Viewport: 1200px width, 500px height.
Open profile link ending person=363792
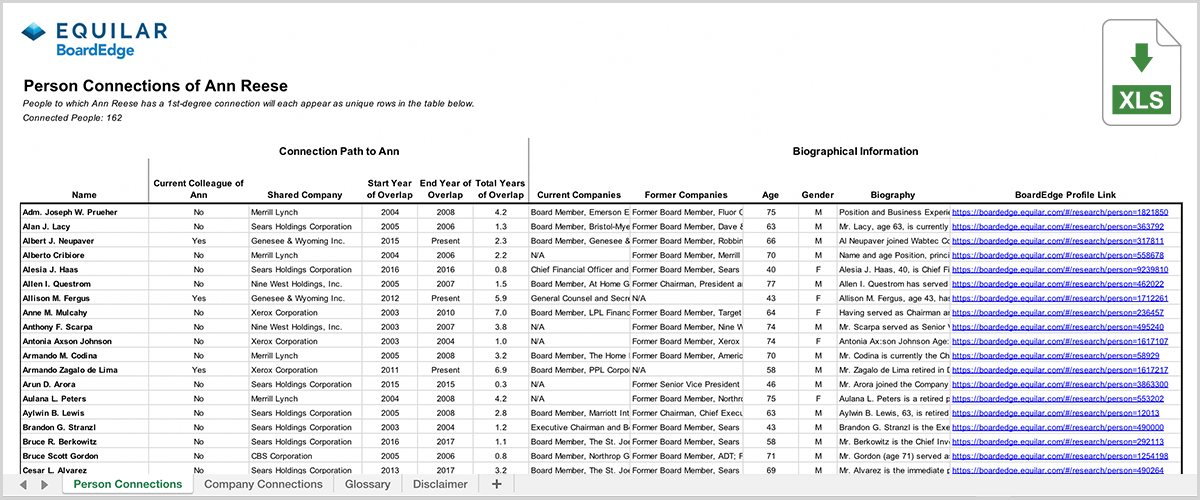(x=1058, y=227)
